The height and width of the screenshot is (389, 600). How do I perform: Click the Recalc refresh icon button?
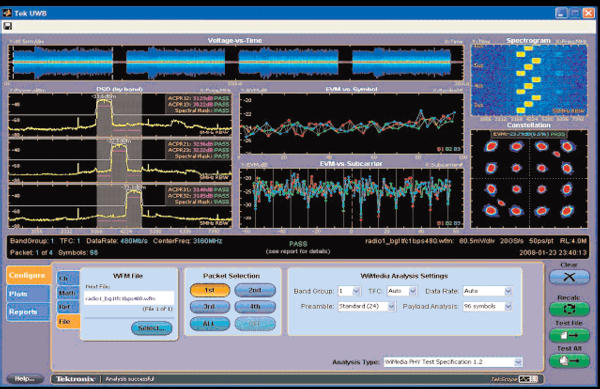tap(569, 309)
